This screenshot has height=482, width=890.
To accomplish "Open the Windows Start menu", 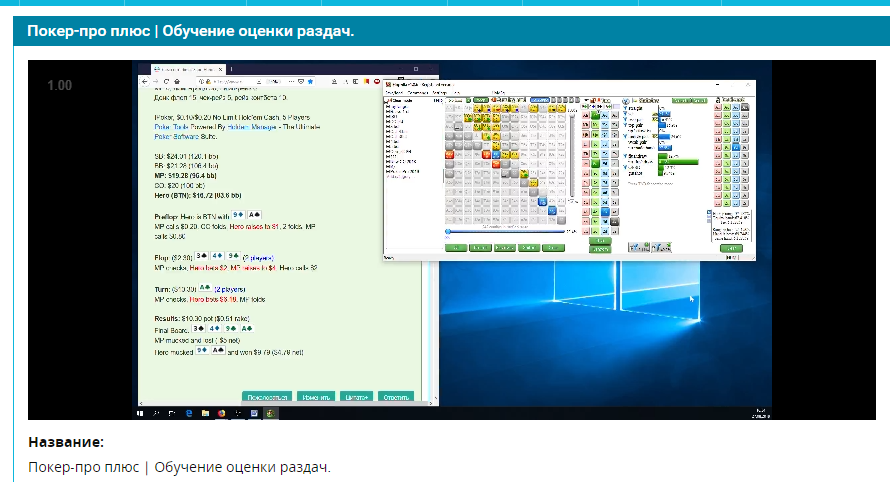I will 140,413.
